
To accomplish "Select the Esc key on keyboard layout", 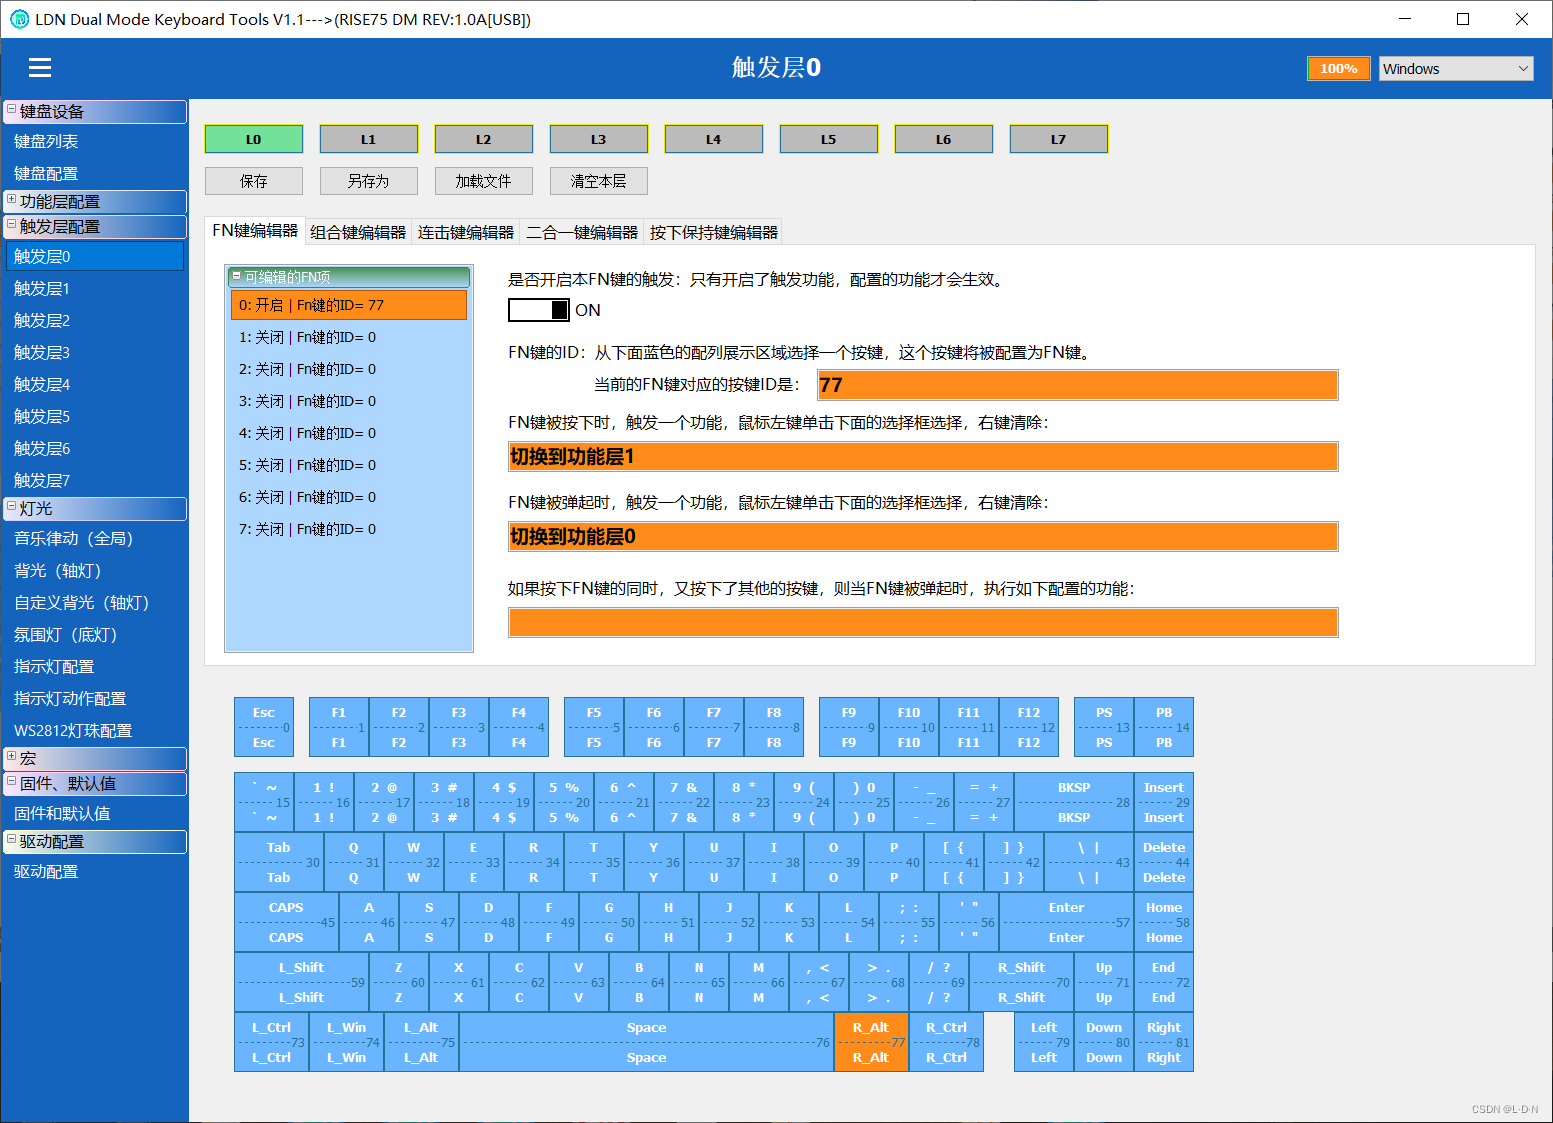I will click(x=264, y=727).
